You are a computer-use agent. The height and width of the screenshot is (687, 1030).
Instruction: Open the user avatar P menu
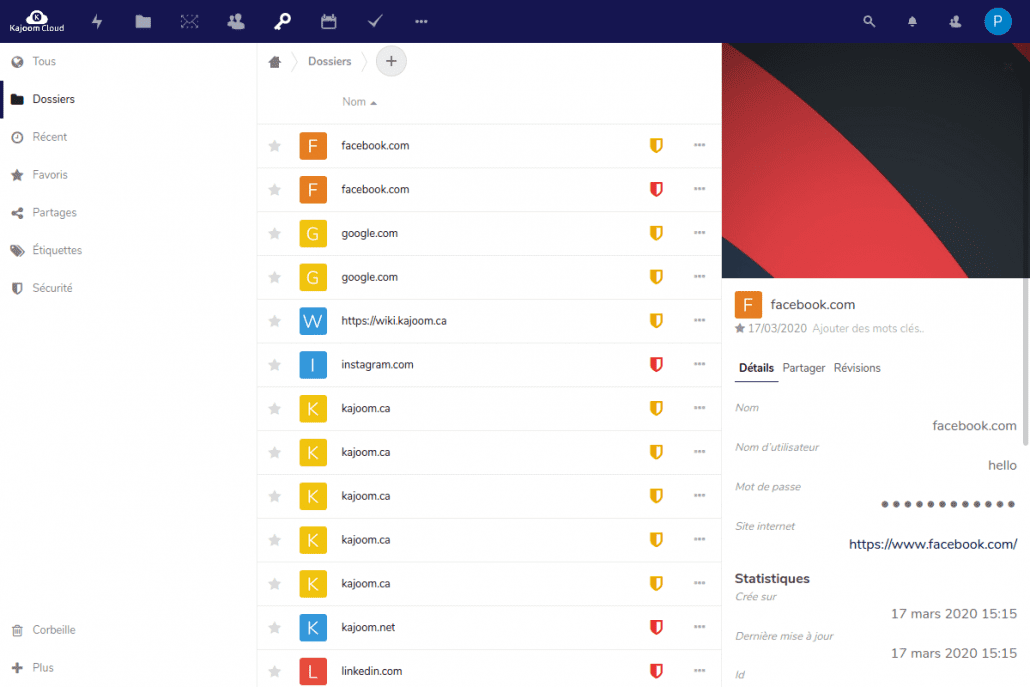click(997, 22)
